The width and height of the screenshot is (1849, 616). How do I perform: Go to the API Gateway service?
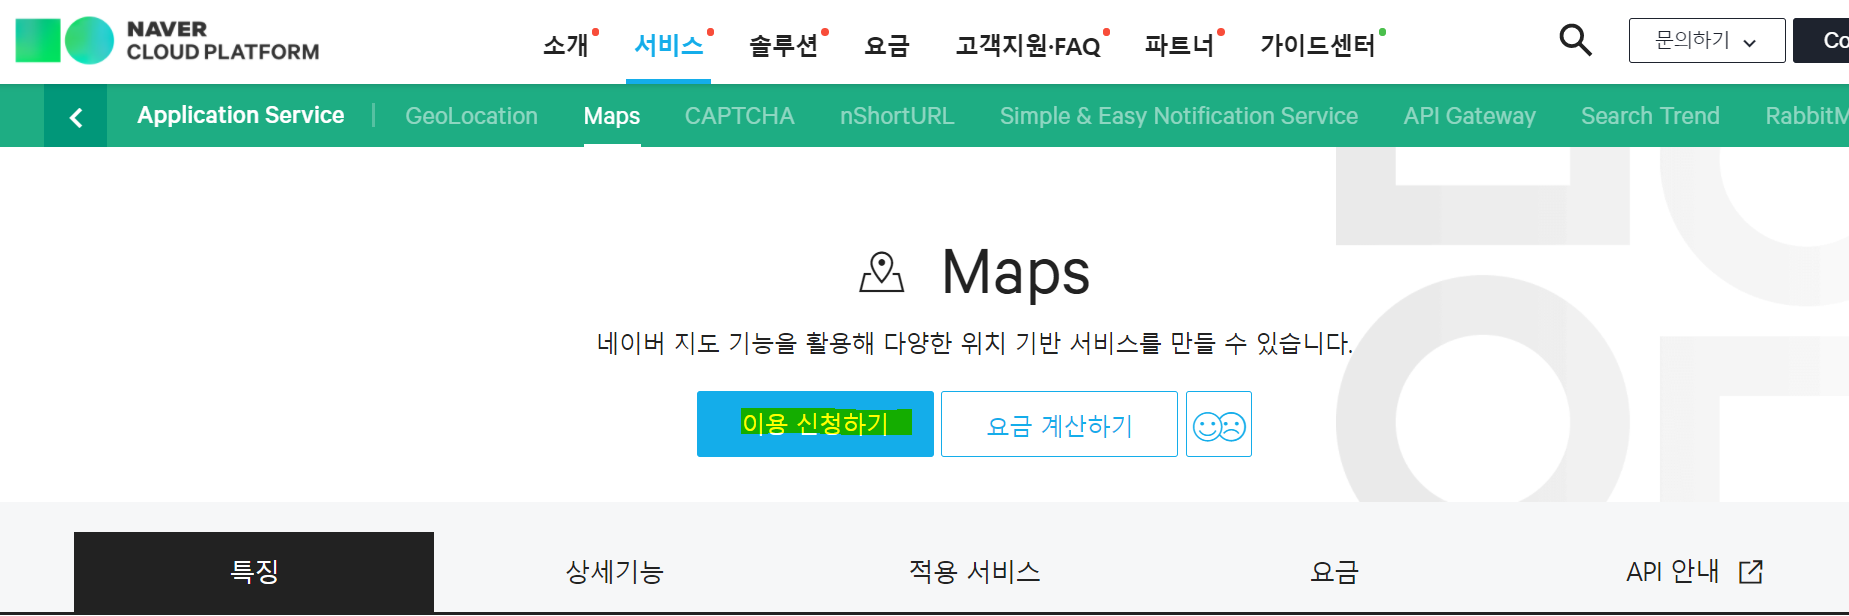1470,116
